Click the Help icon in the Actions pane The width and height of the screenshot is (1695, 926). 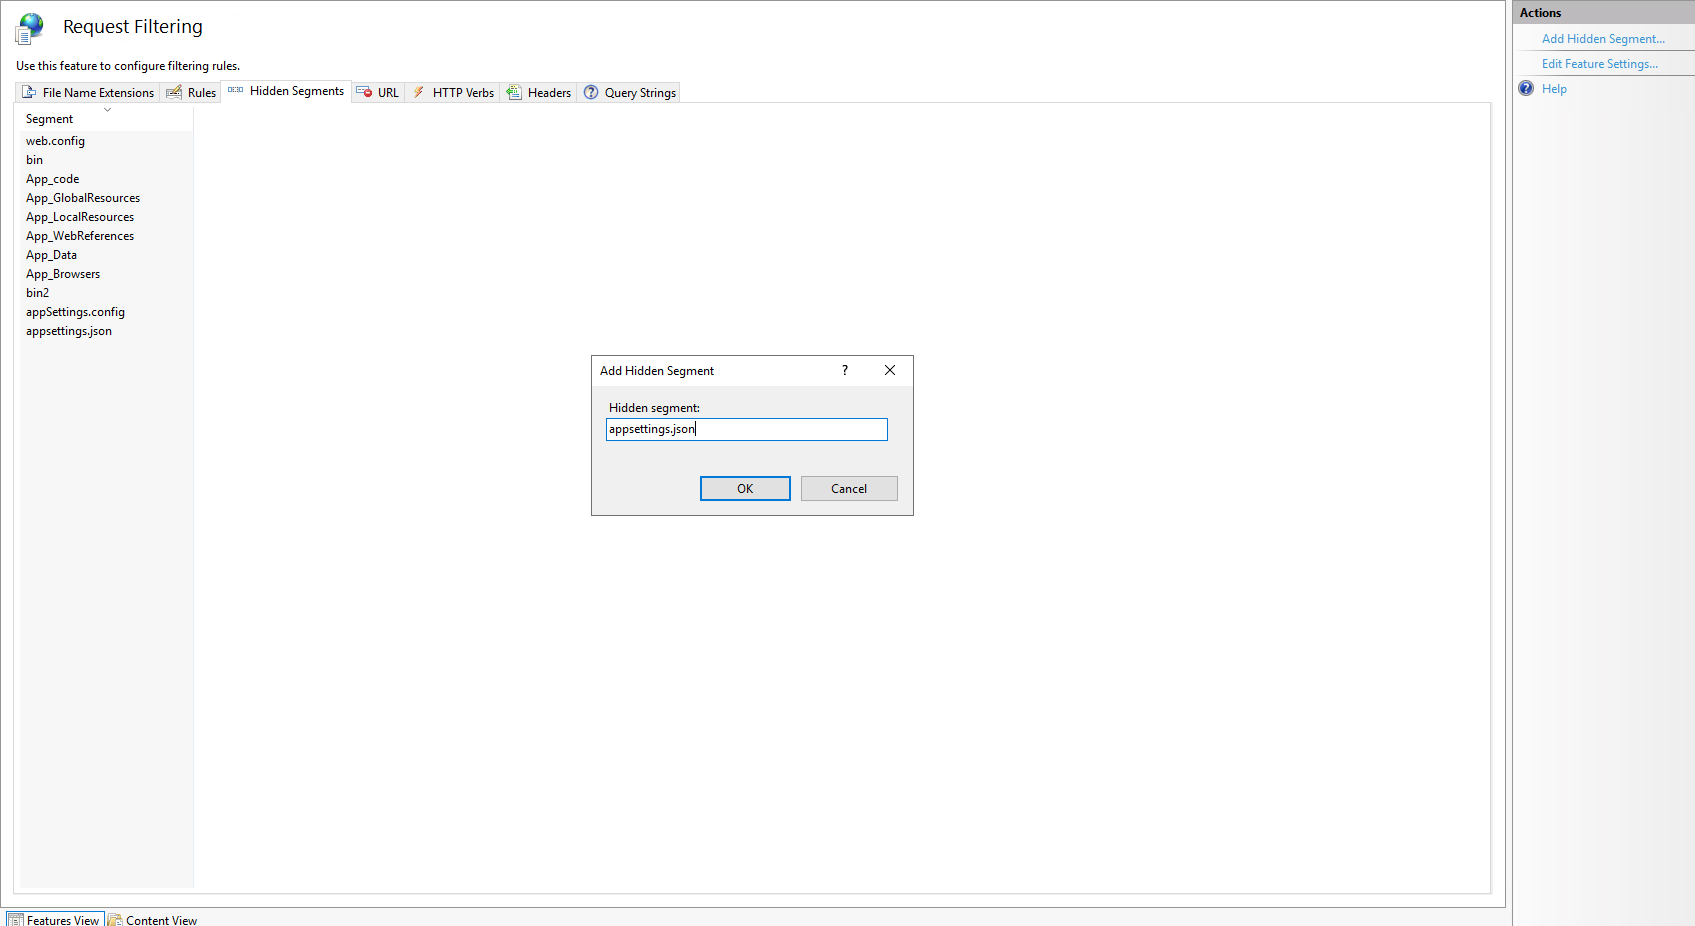(x=1525, y=88)
